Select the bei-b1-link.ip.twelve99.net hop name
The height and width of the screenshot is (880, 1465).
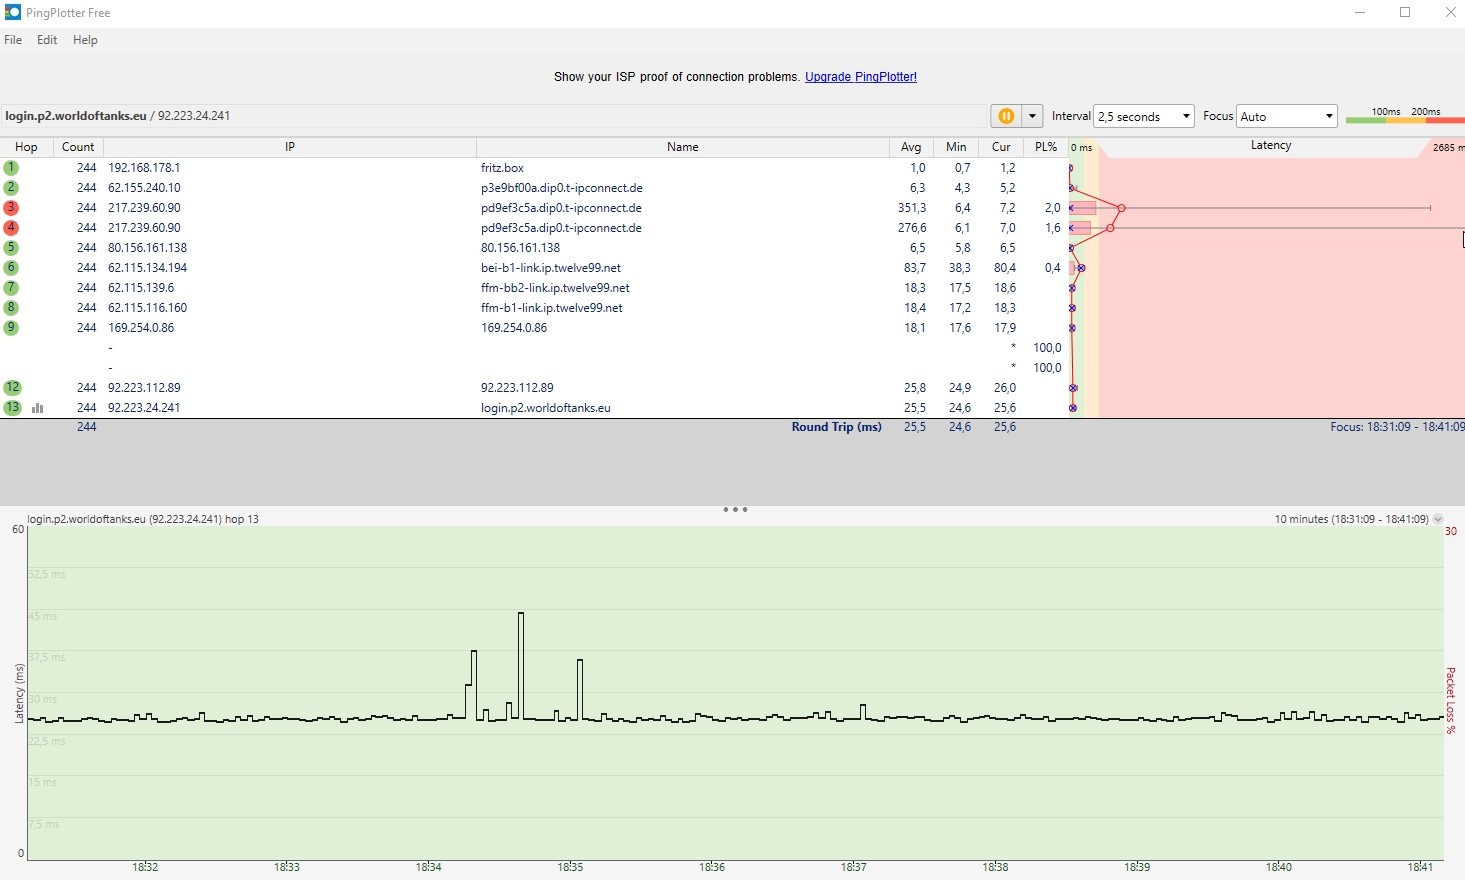(551, 268)
